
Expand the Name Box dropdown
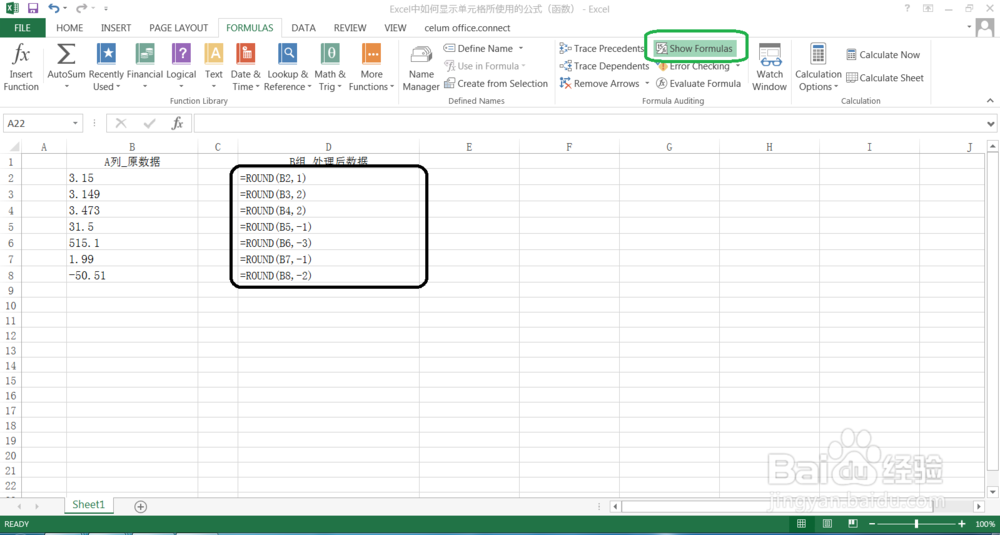[x=76, y=123]
